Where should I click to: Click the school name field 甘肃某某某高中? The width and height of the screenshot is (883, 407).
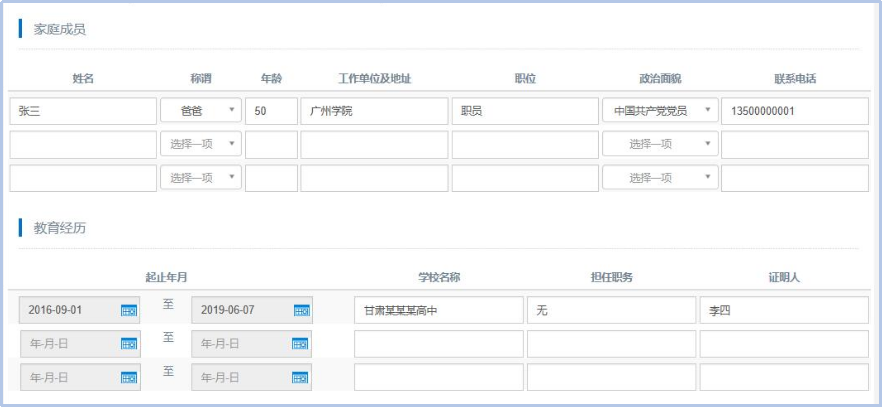click(x=439, y=310)
